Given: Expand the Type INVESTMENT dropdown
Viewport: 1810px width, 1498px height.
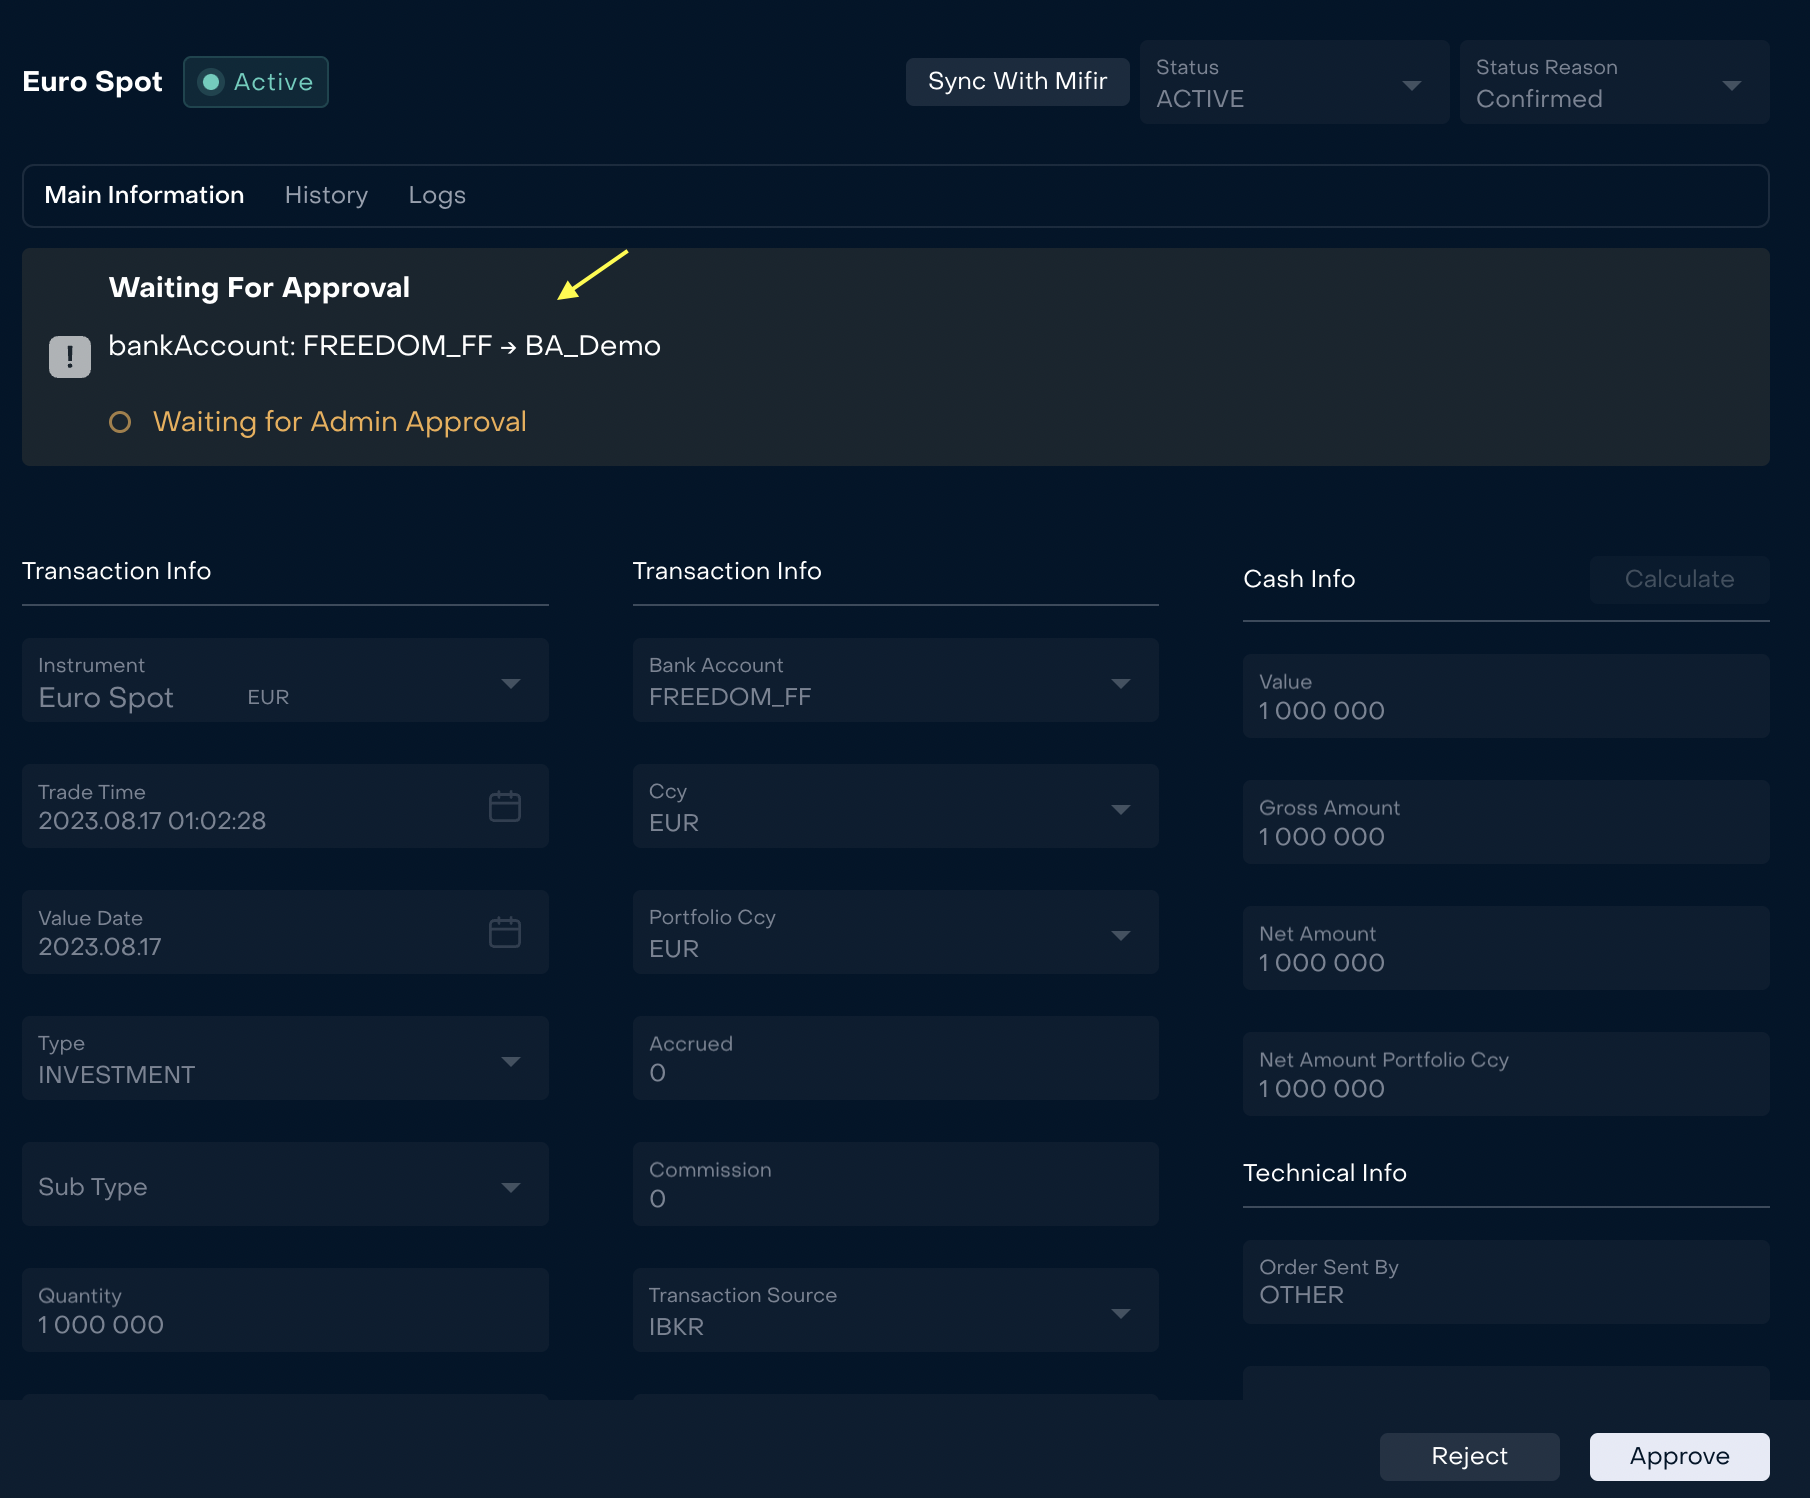Looking at the screenshot, I should click(x=510, y=1060).
